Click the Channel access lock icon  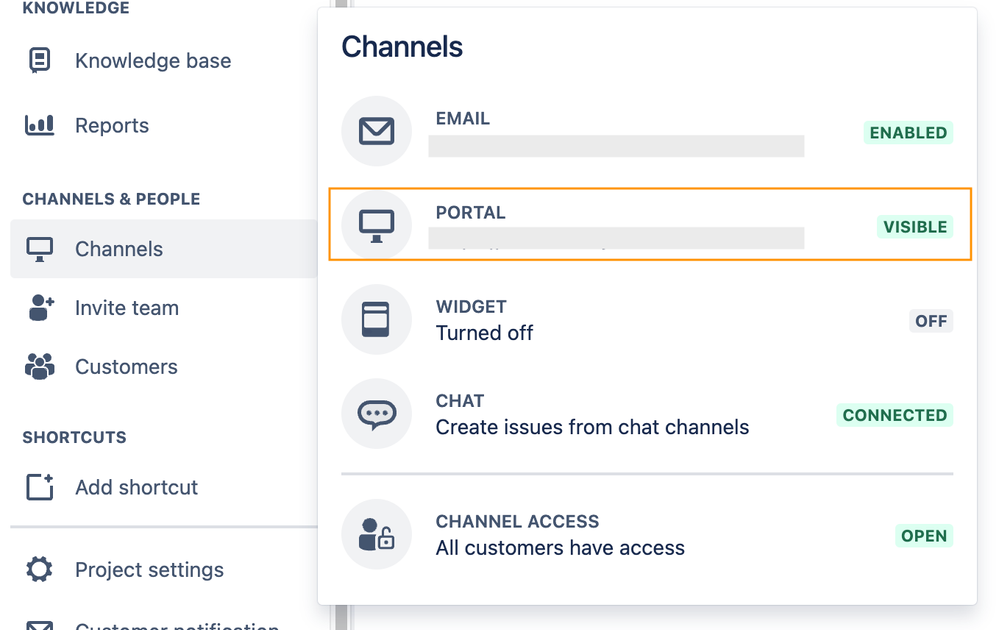pyautogui.click(x=377, y=534)
